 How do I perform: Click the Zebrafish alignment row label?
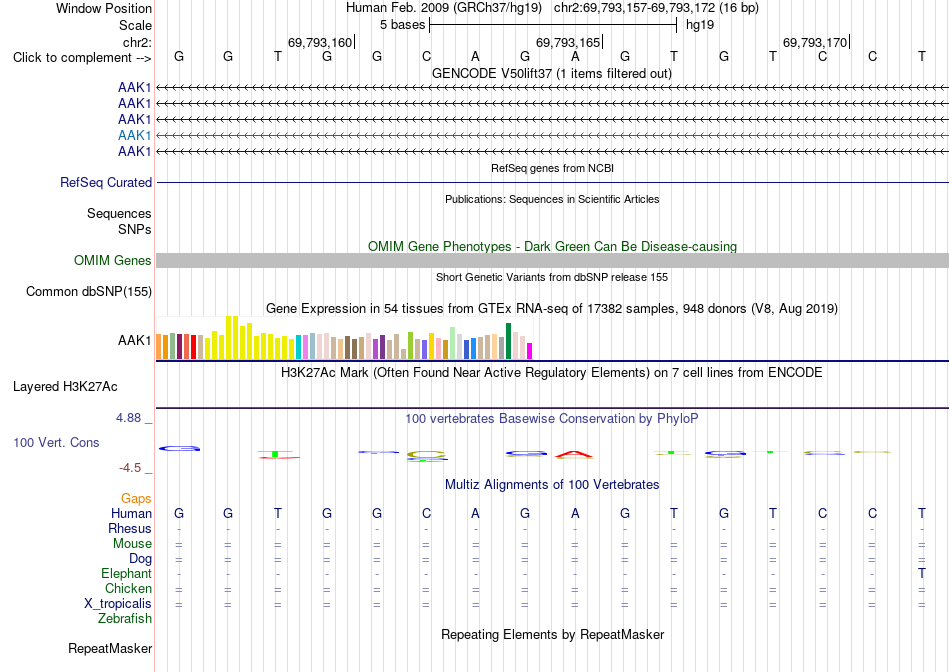pos(125,618)
